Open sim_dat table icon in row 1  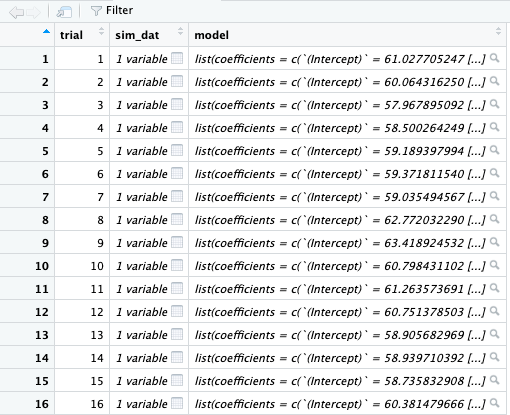177,58
